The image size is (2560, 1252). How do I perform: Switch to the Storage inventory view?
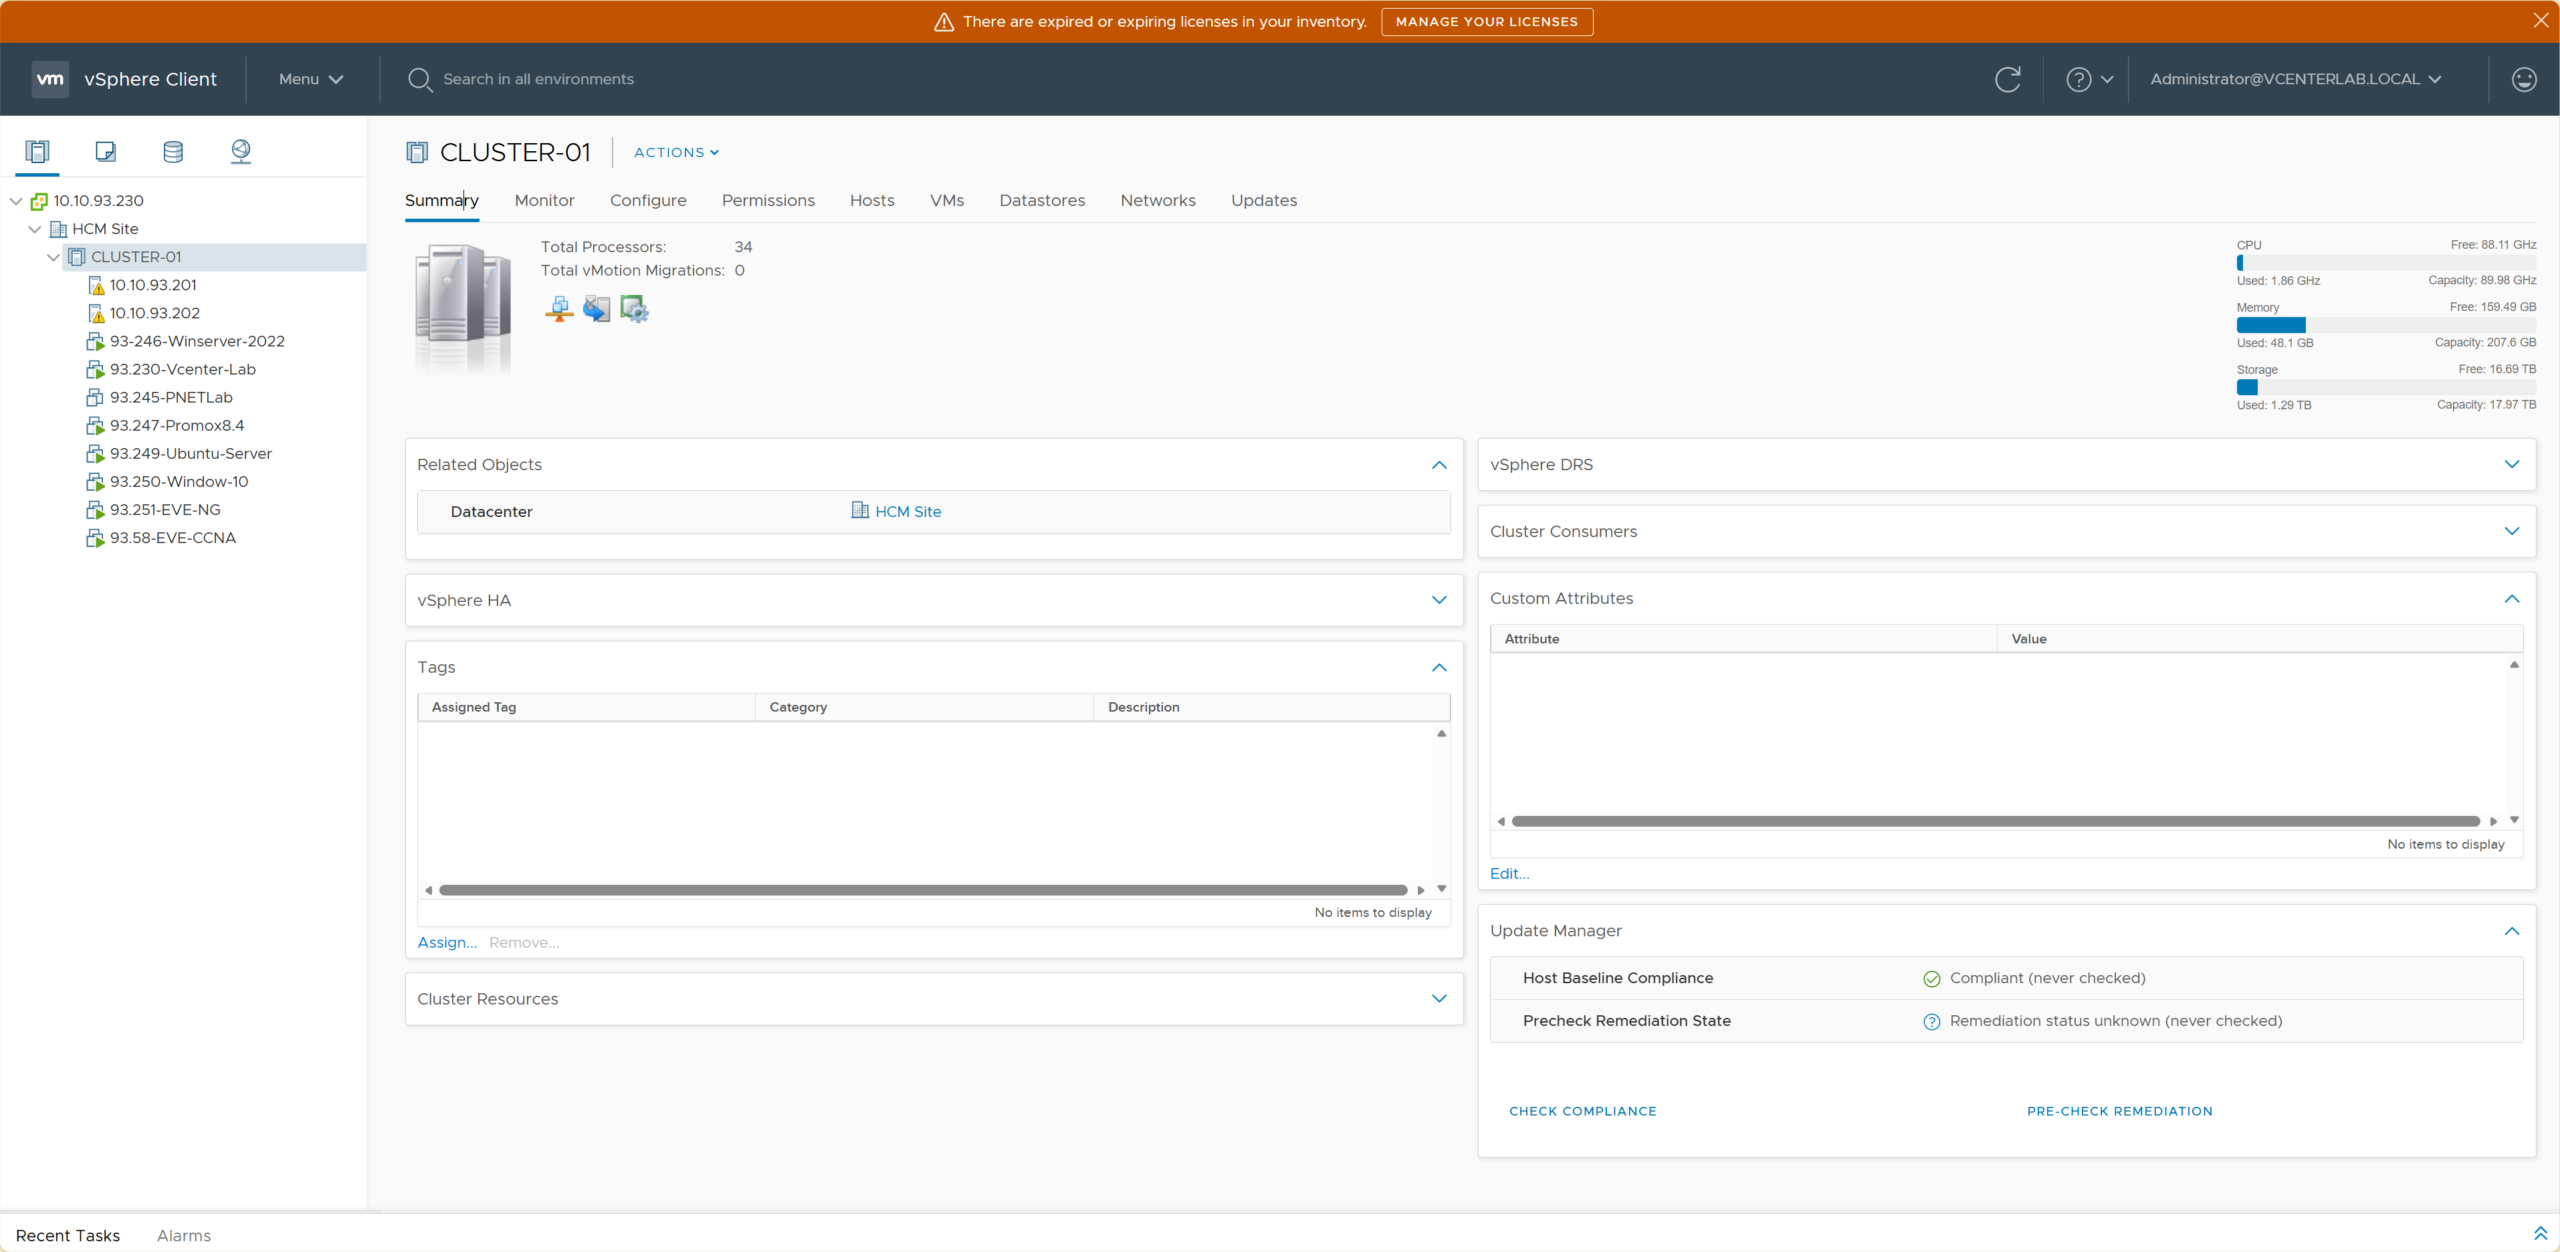click(173, 151)
